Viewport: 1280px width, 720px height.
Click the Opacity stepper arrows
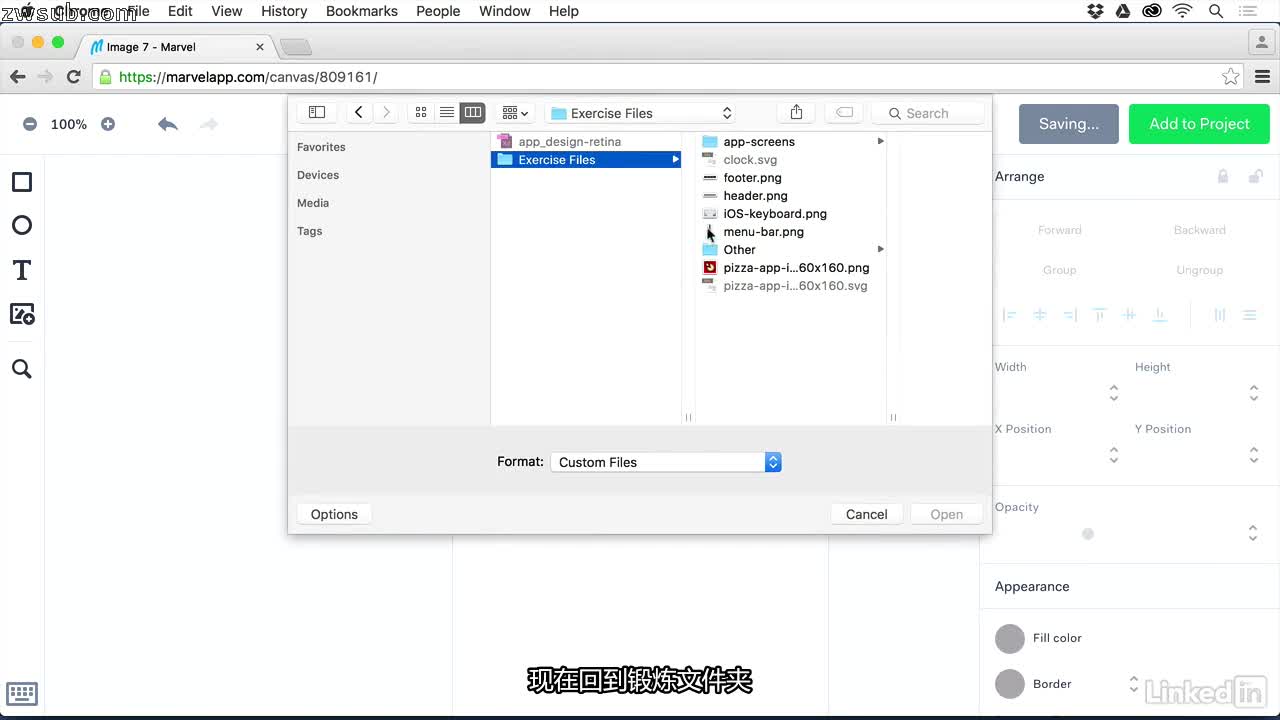point(1253,533)
